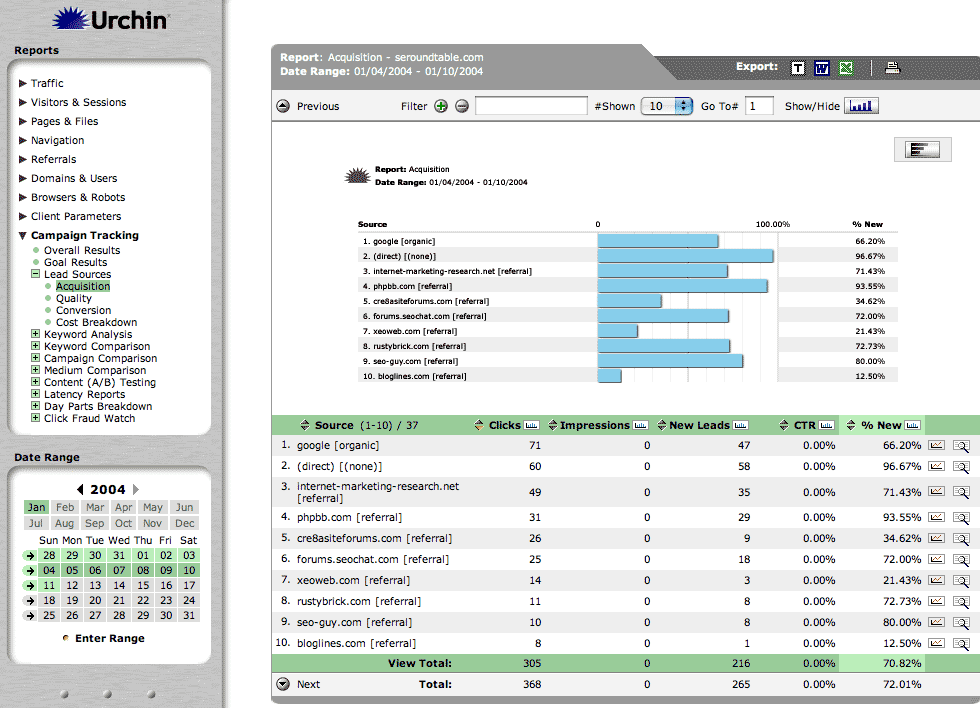This screenshot has width=980, height=708.
Task: Go to Next page arrow icon
Action: click(x=283, y=684)
